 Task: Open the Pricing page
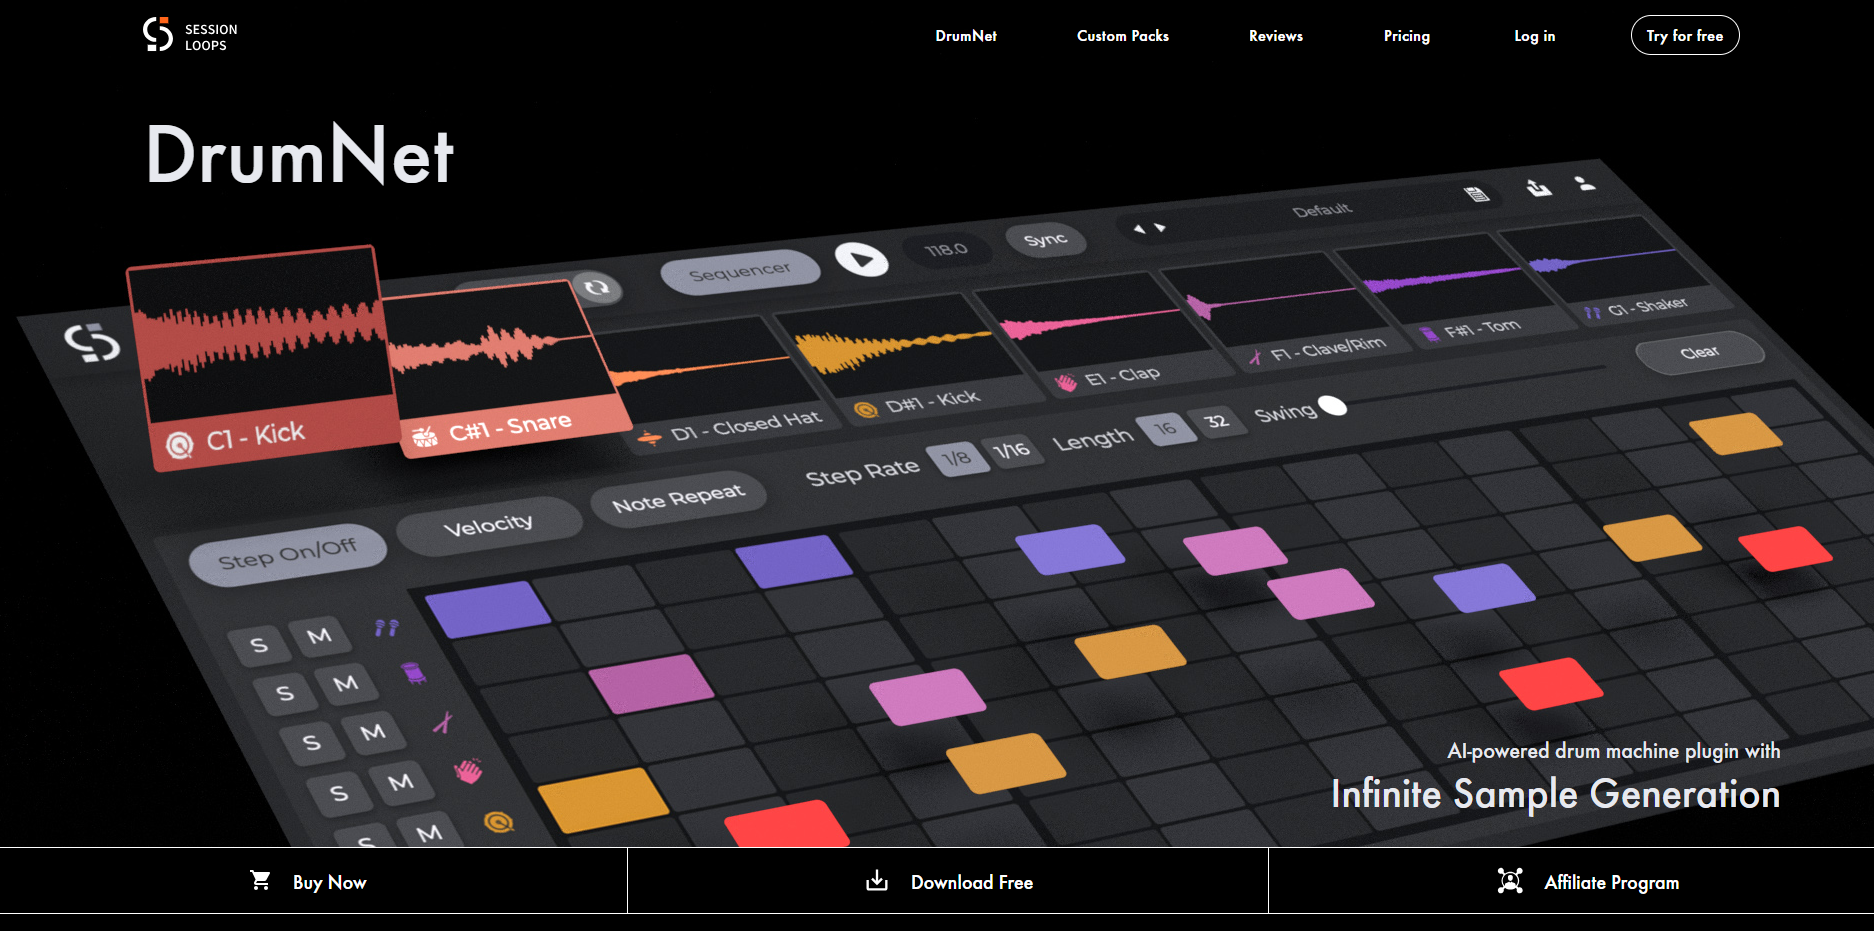tap(1407, 36)
